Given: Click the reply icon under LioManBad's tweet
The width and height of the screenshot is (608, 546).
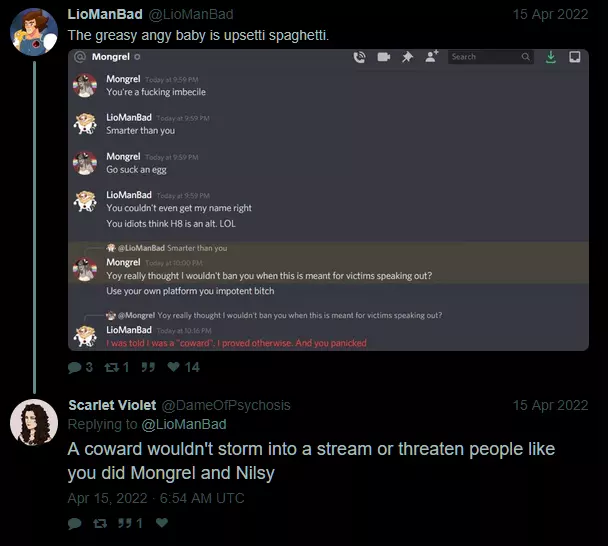Looking at the screenshot, I should coord(74,367).
